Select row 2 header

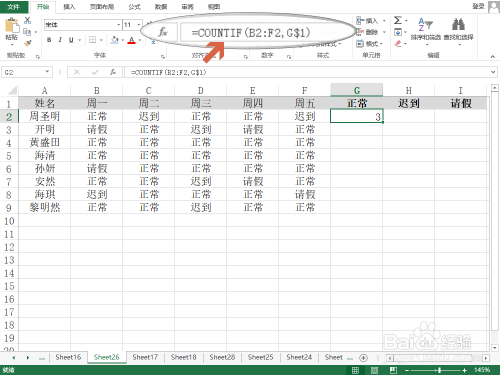point(9,117)
